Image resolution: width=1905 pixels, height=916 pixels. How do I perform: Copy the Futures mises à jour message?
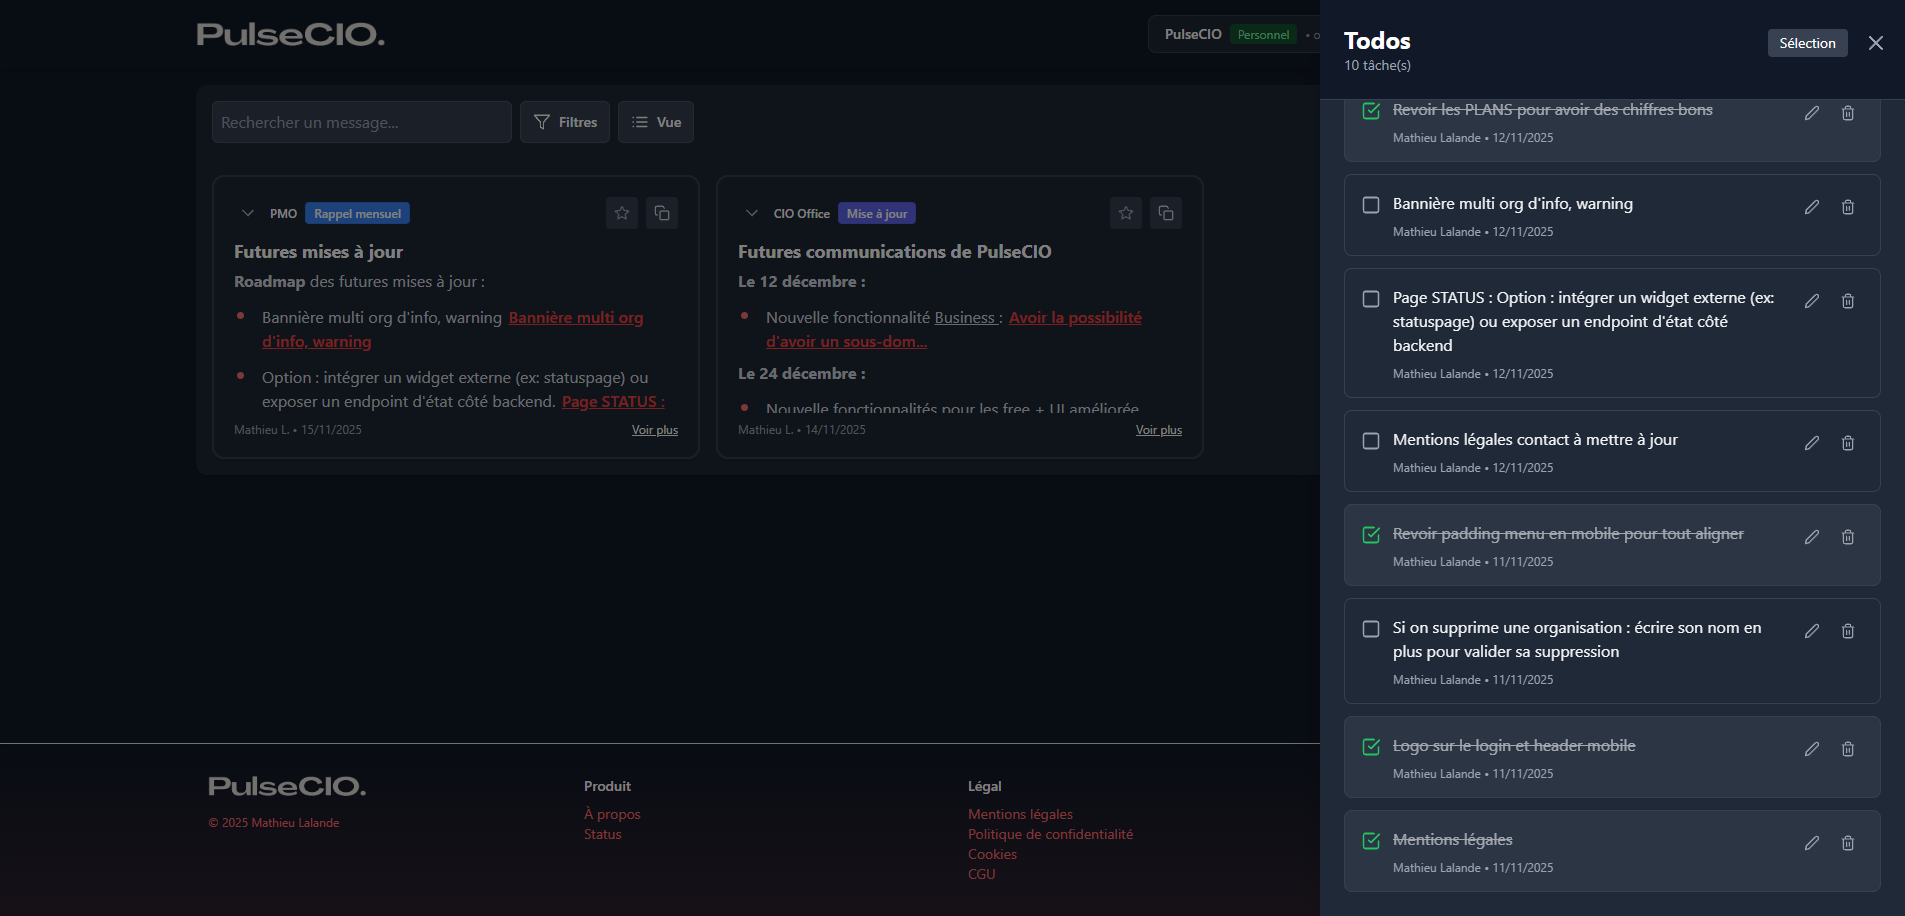[662, 213]
